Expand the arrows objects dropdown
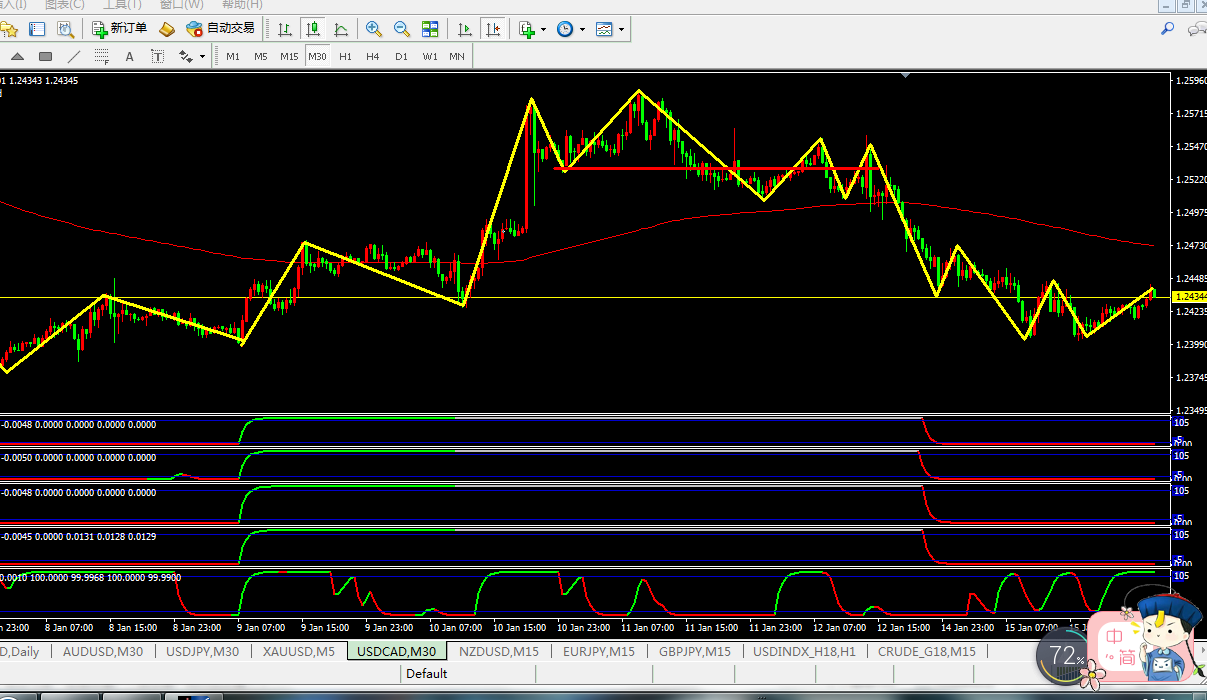The image size is (1207, 700). [202, 56]
